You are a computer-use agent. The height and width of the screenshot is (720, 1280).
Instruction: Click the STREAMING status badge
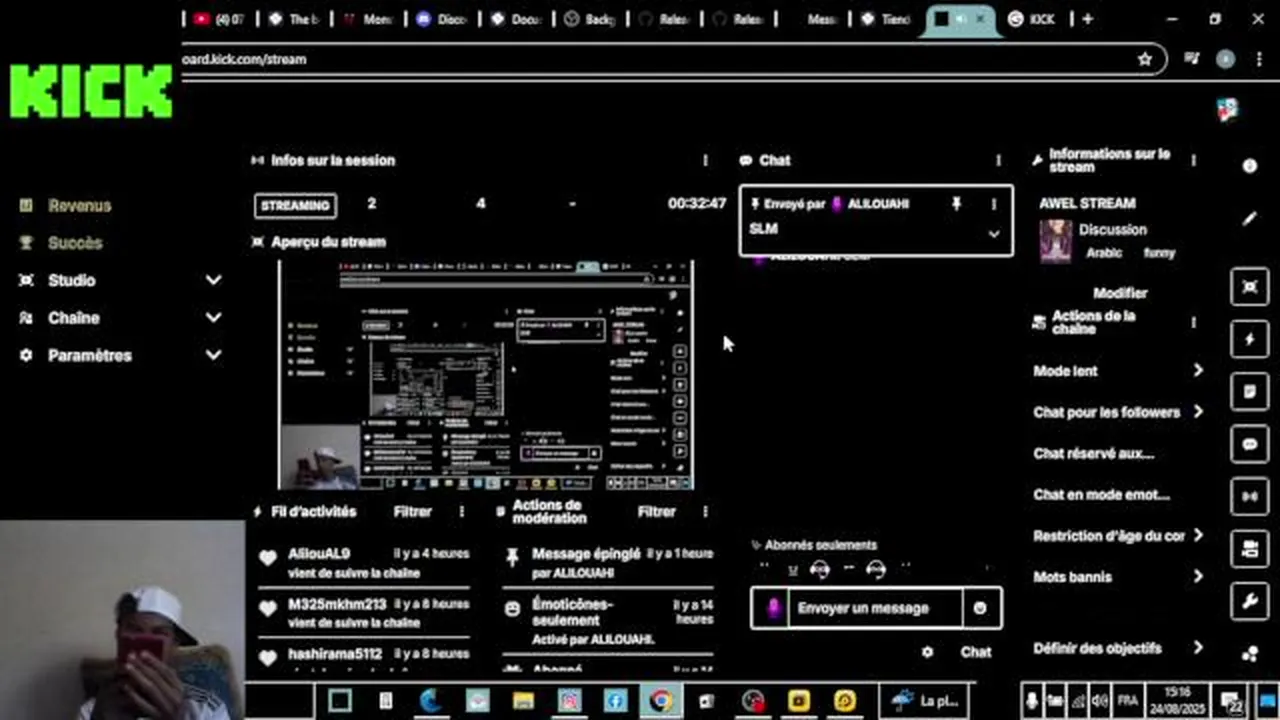(x=295, y=205)
